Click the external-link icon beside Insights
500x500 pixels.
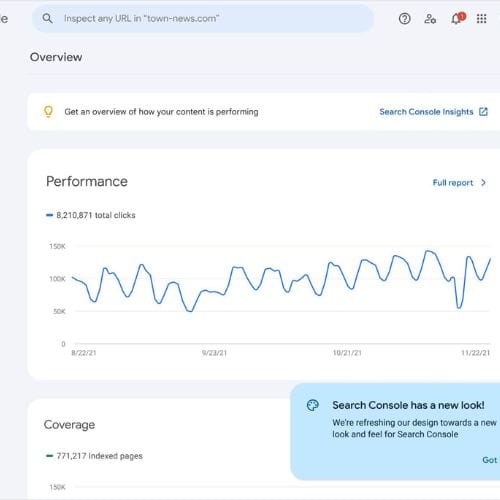coord(483,112)
